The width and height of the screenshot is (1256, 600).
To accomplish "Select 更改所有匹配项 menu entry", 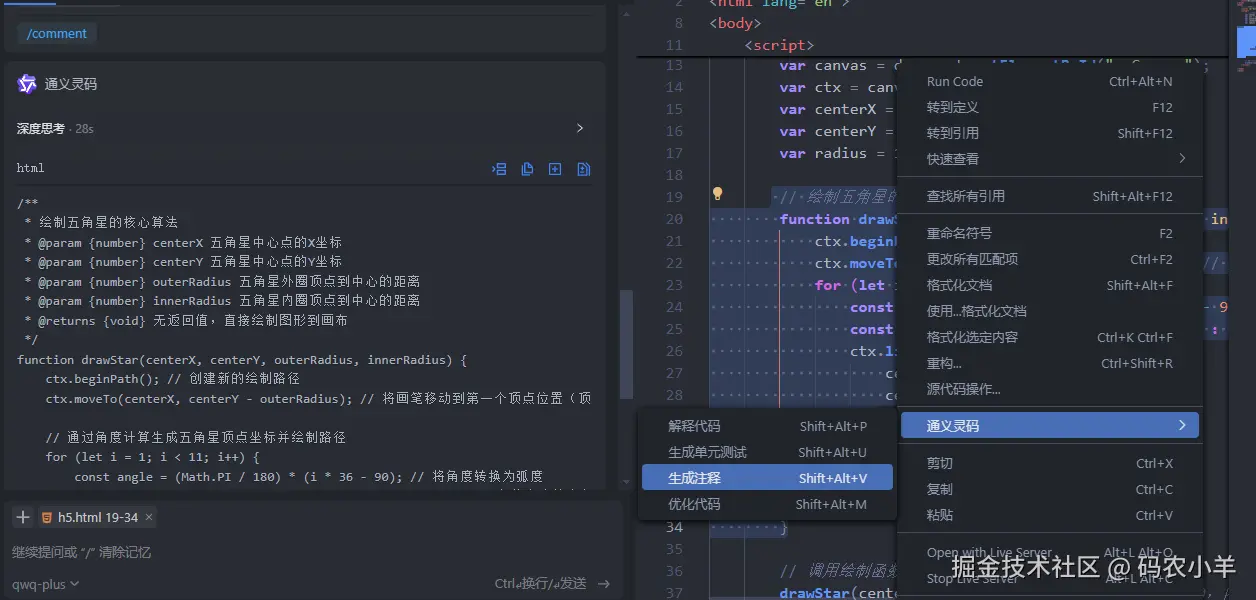I will click(x=1049, y=259).
